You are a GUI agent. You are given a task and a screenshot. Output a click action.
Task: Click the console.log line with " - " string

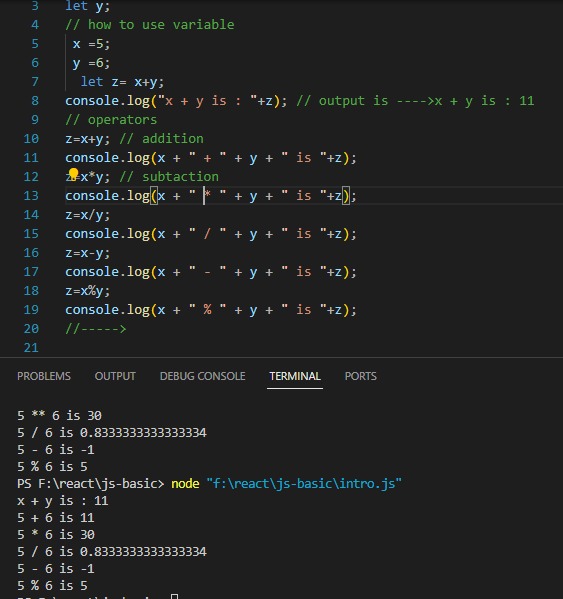[211, 272]
